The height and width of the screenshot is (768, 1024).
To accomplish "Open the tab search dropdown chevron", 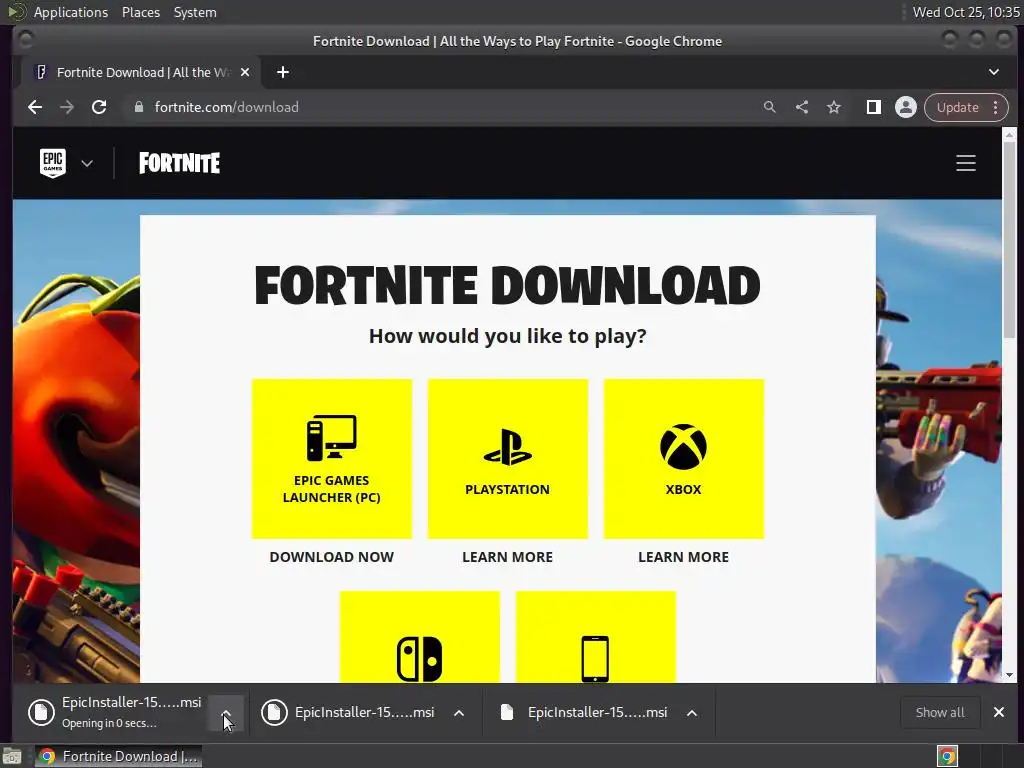I will click(993, 72).
